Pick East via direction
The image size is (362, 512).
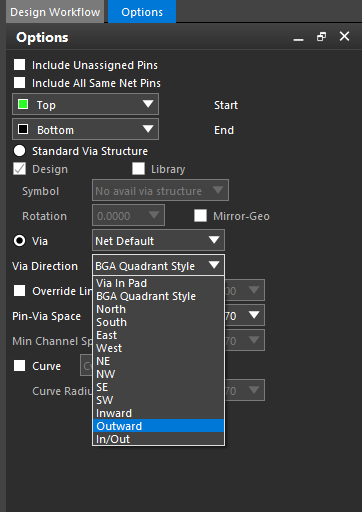pos(158,335)
